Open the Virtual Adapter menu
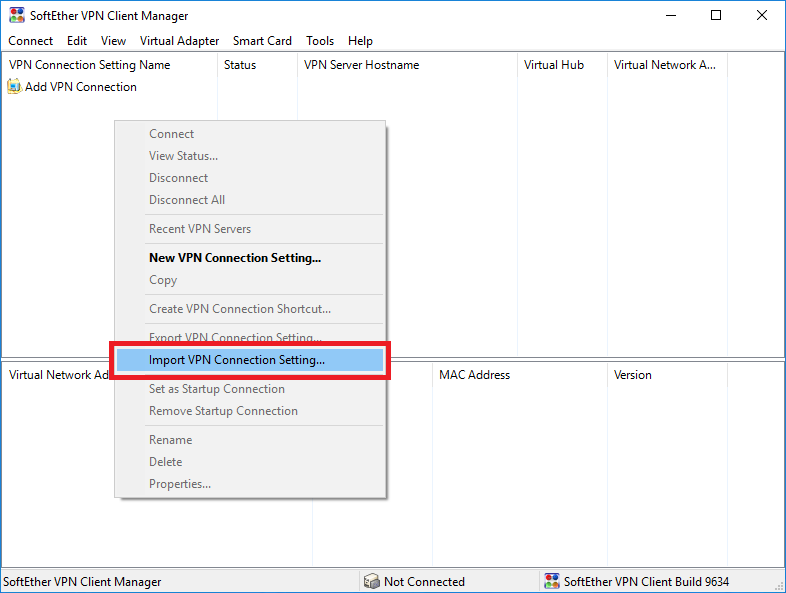This screenshot has height=593, width=786. pyautogui.click(x=179, y=41)
